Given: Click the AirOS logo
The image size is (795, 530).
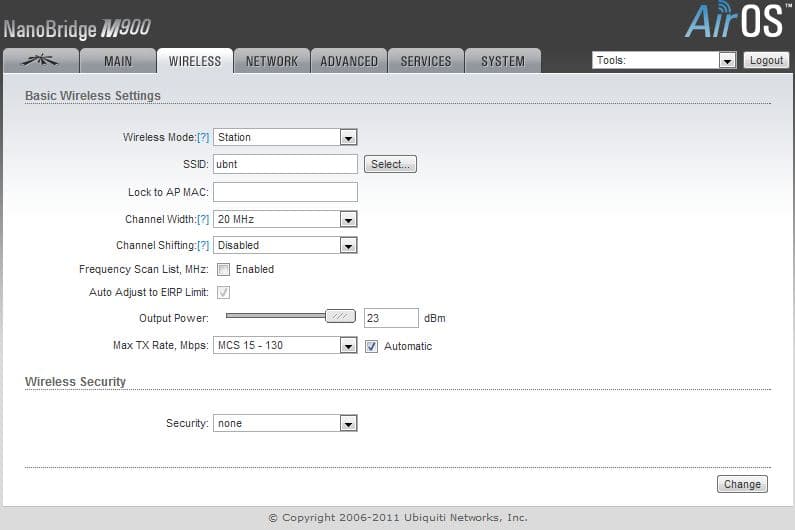Looking at the screenshot, I should [x=738, y=20].
